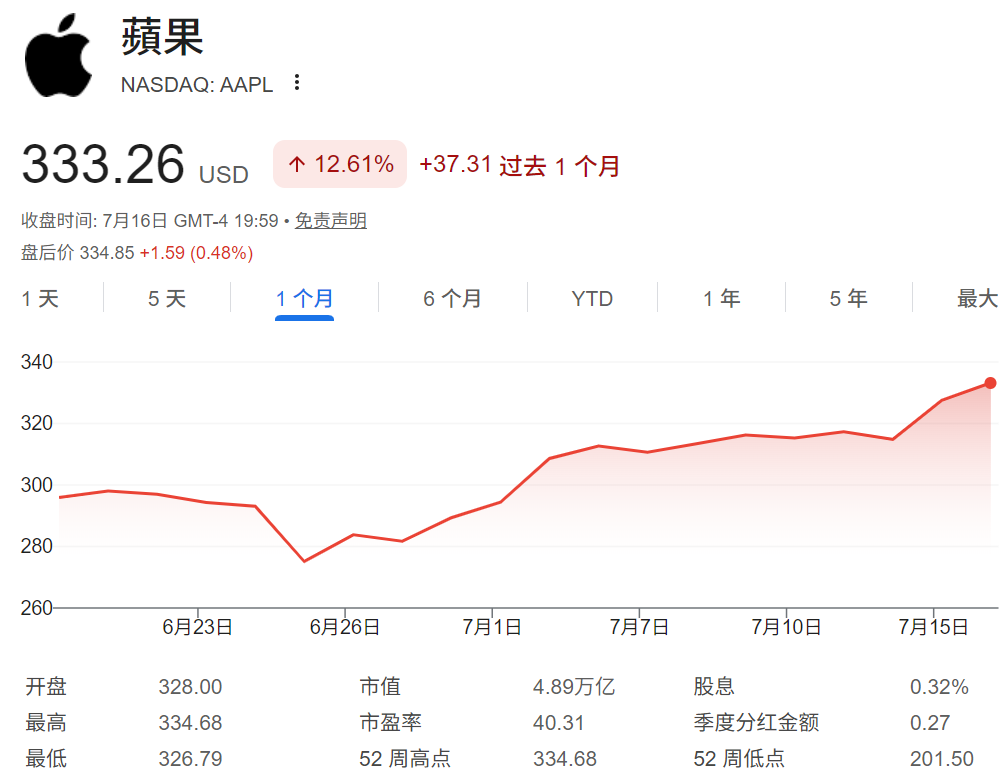Click the 340 y-axis label
This screenshot has width=1005, height=776.
[37, 362]
